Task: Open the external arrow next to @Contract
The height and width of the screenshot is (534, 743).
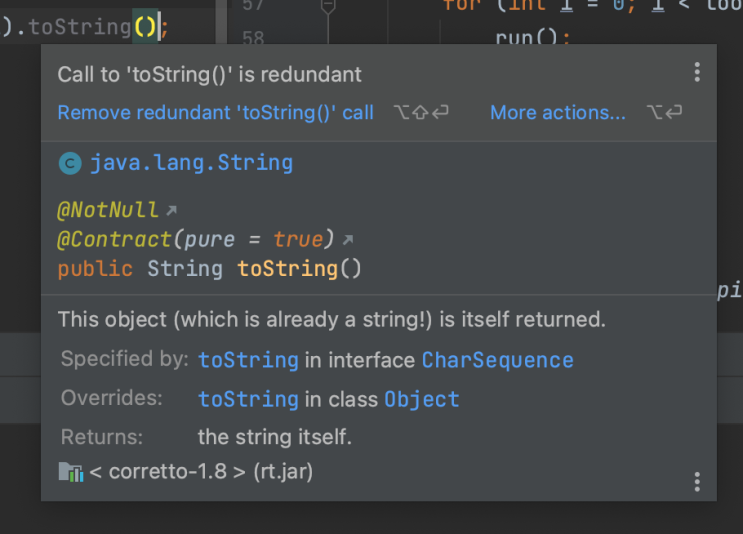Action: [348, 240]
